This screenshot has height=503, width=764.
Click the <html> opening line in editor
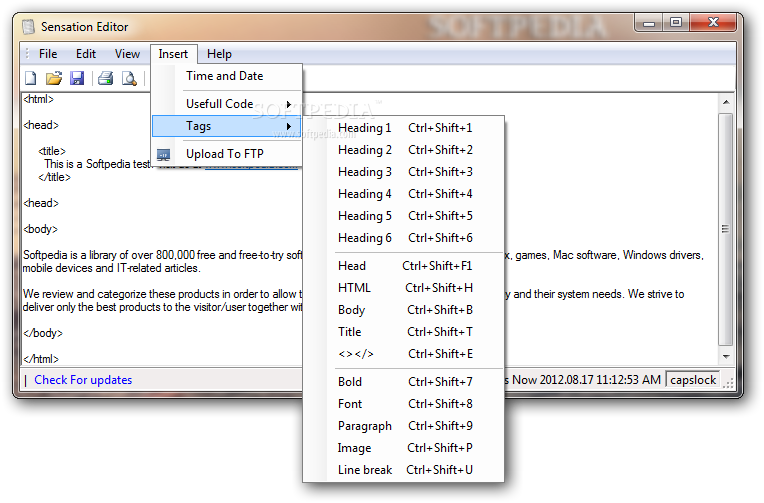[x=38, y=99]
